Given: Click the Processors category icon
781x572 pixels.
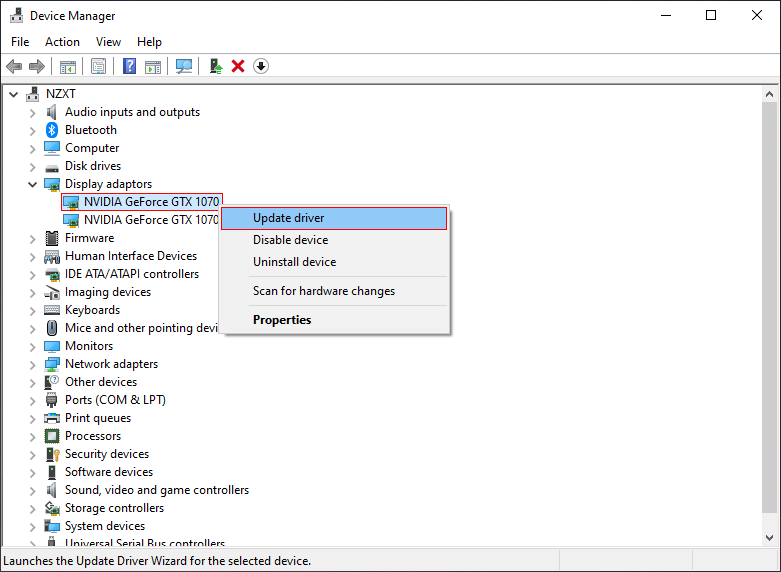Looking at the screenshot, I should pos(52,436).
